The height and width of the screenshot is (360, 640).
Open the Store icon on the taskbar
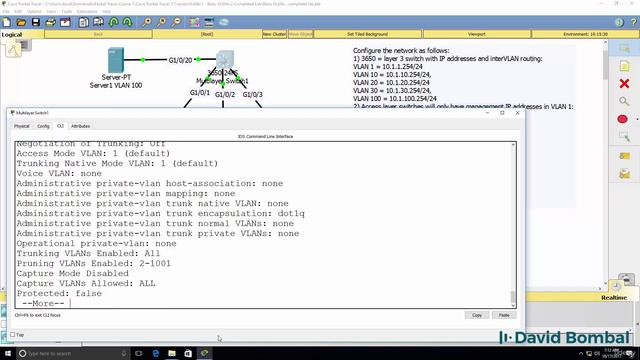coord(188,353)
